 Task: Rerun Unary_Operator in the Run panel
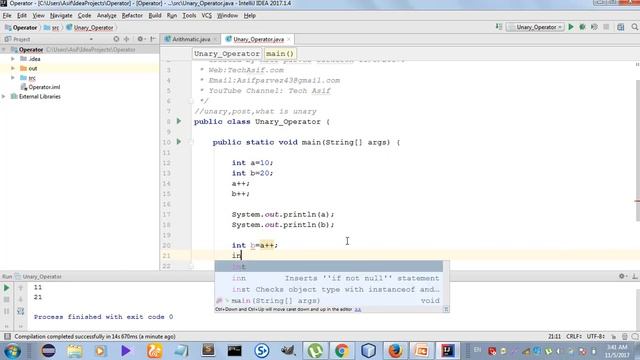7,288
